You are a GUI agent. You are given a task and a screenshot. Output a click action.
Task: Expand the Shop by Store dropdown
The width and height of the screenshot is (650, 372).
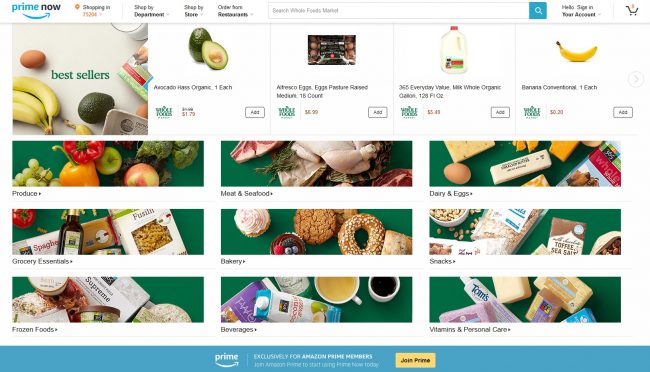click(194, 11)
